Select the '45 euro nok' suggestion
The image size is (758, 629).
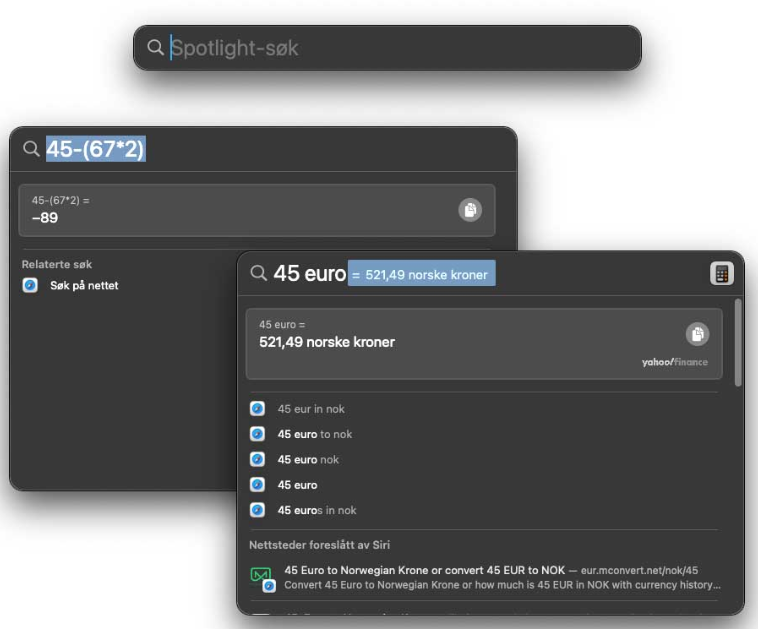[308, 460]
